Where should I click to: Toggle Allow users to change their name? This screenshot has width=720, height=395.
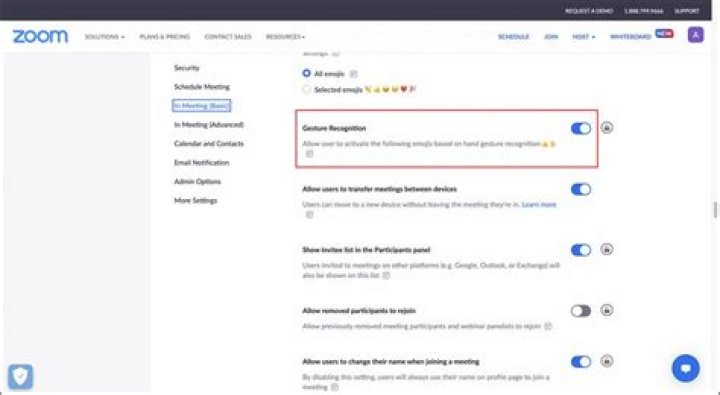coord(581,362)
